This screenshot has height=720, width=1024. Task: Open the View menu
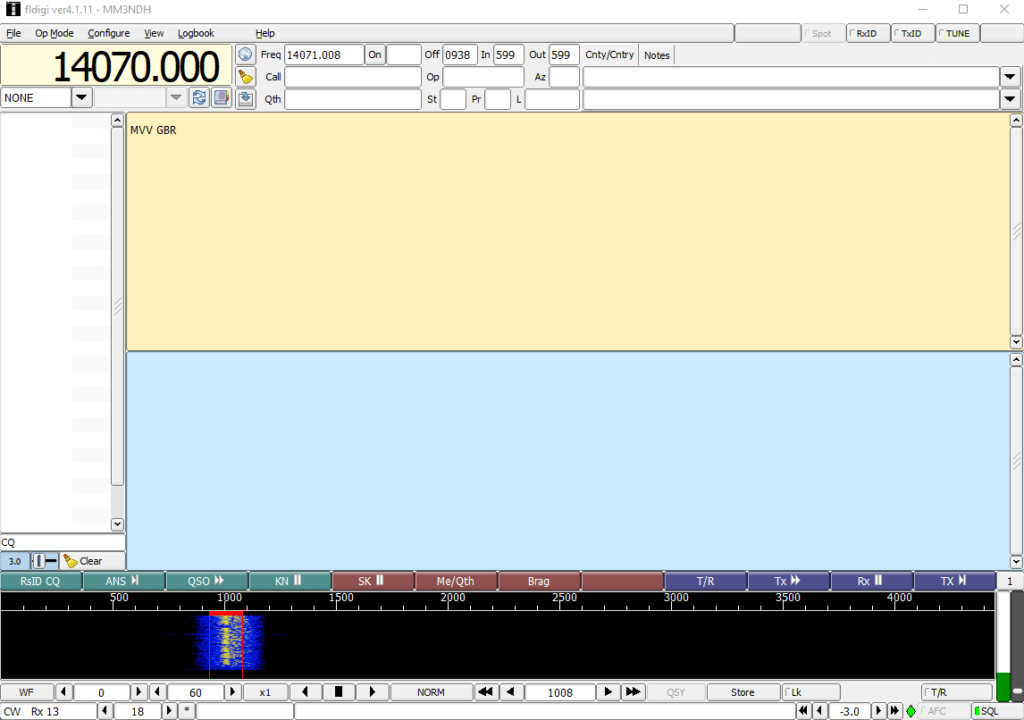[154, 33]
